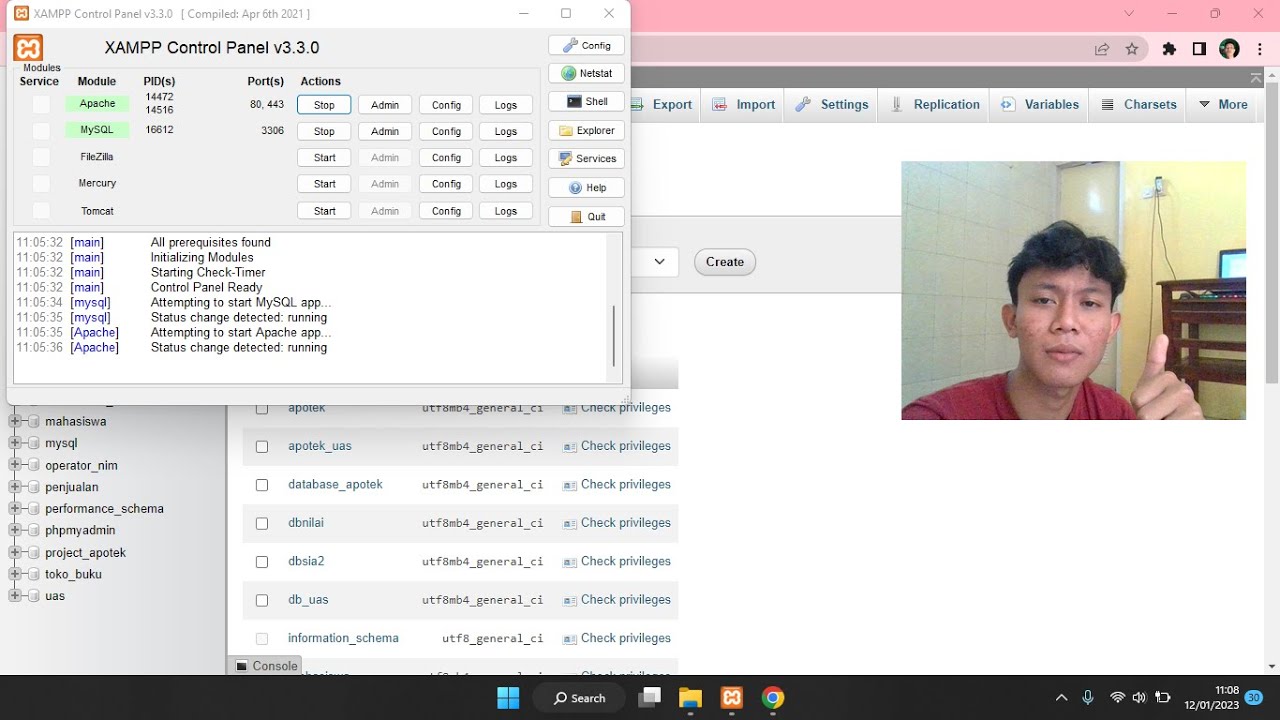The image size is (1280, 720).
Task: Open the Variables tab
Action: (1040, 104)
